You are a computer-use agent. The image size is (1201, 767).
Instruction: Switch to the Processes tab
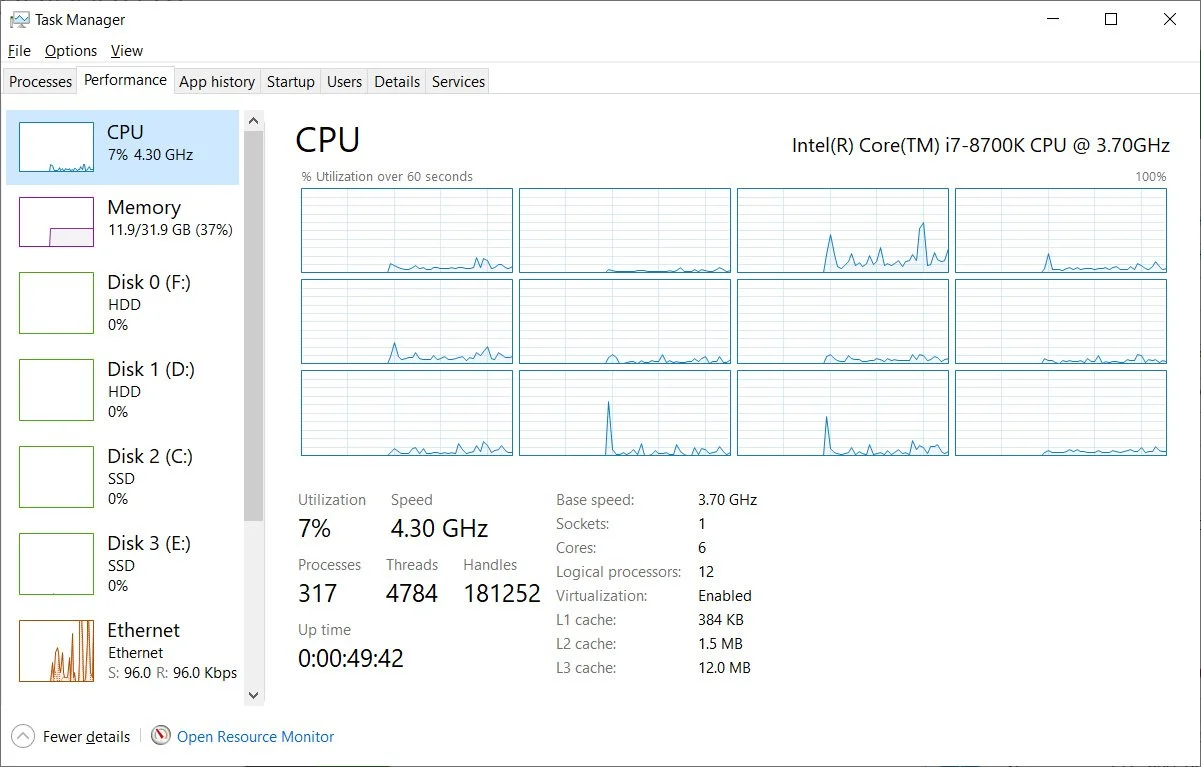41,82
